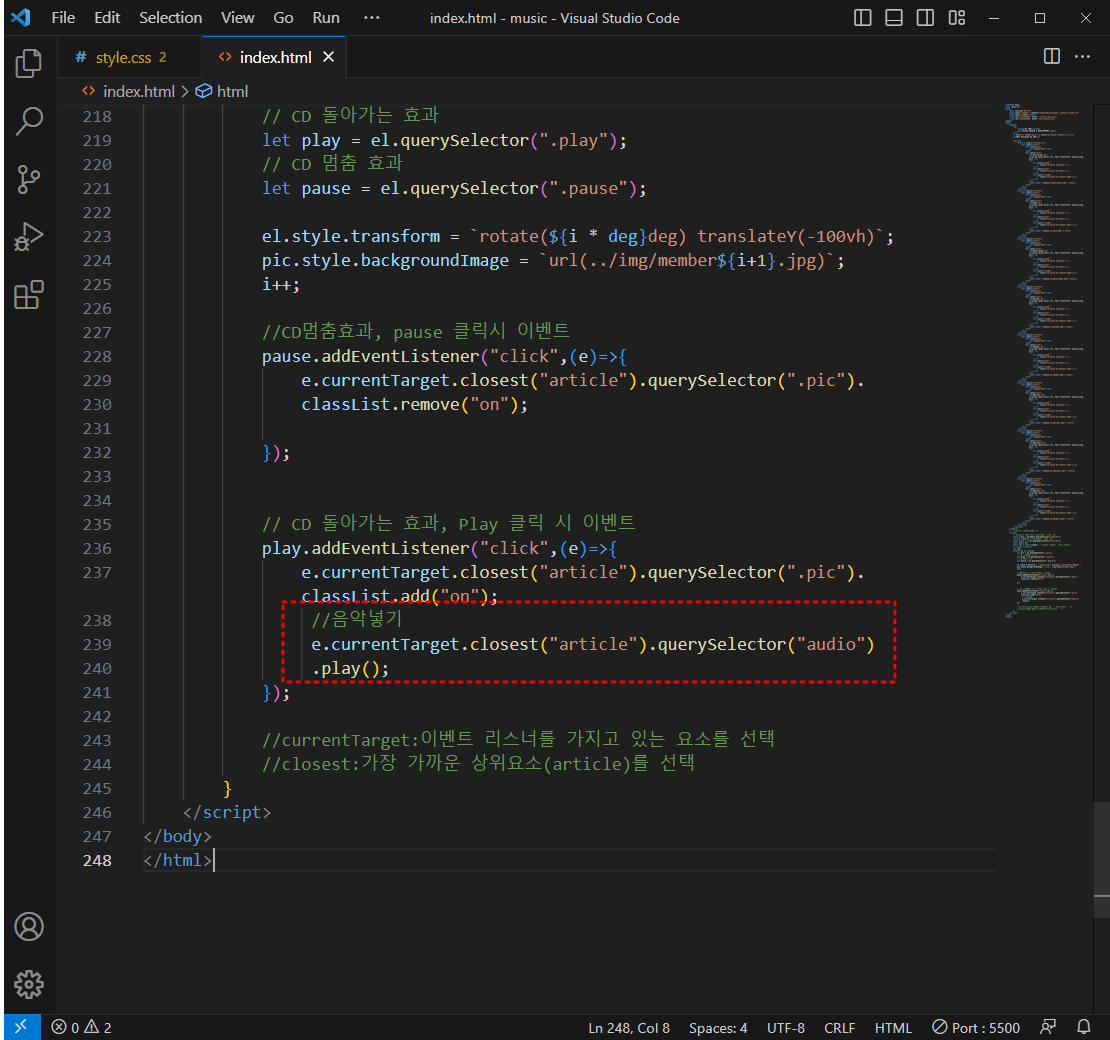Toggle primary side bar layout button

coord(862,18)
